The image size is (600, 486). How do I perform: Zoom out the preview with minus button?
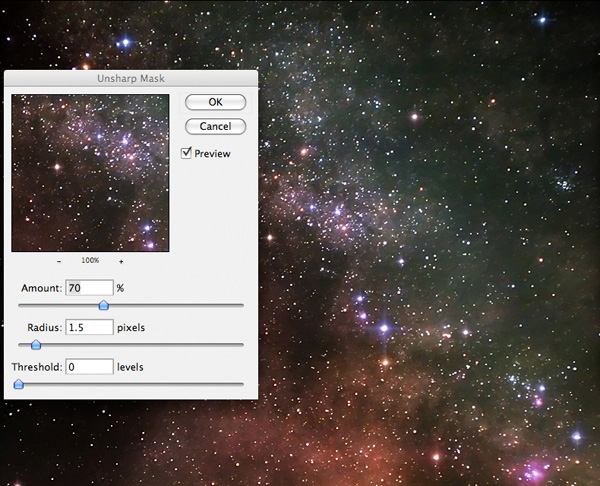tap(59, 261)
